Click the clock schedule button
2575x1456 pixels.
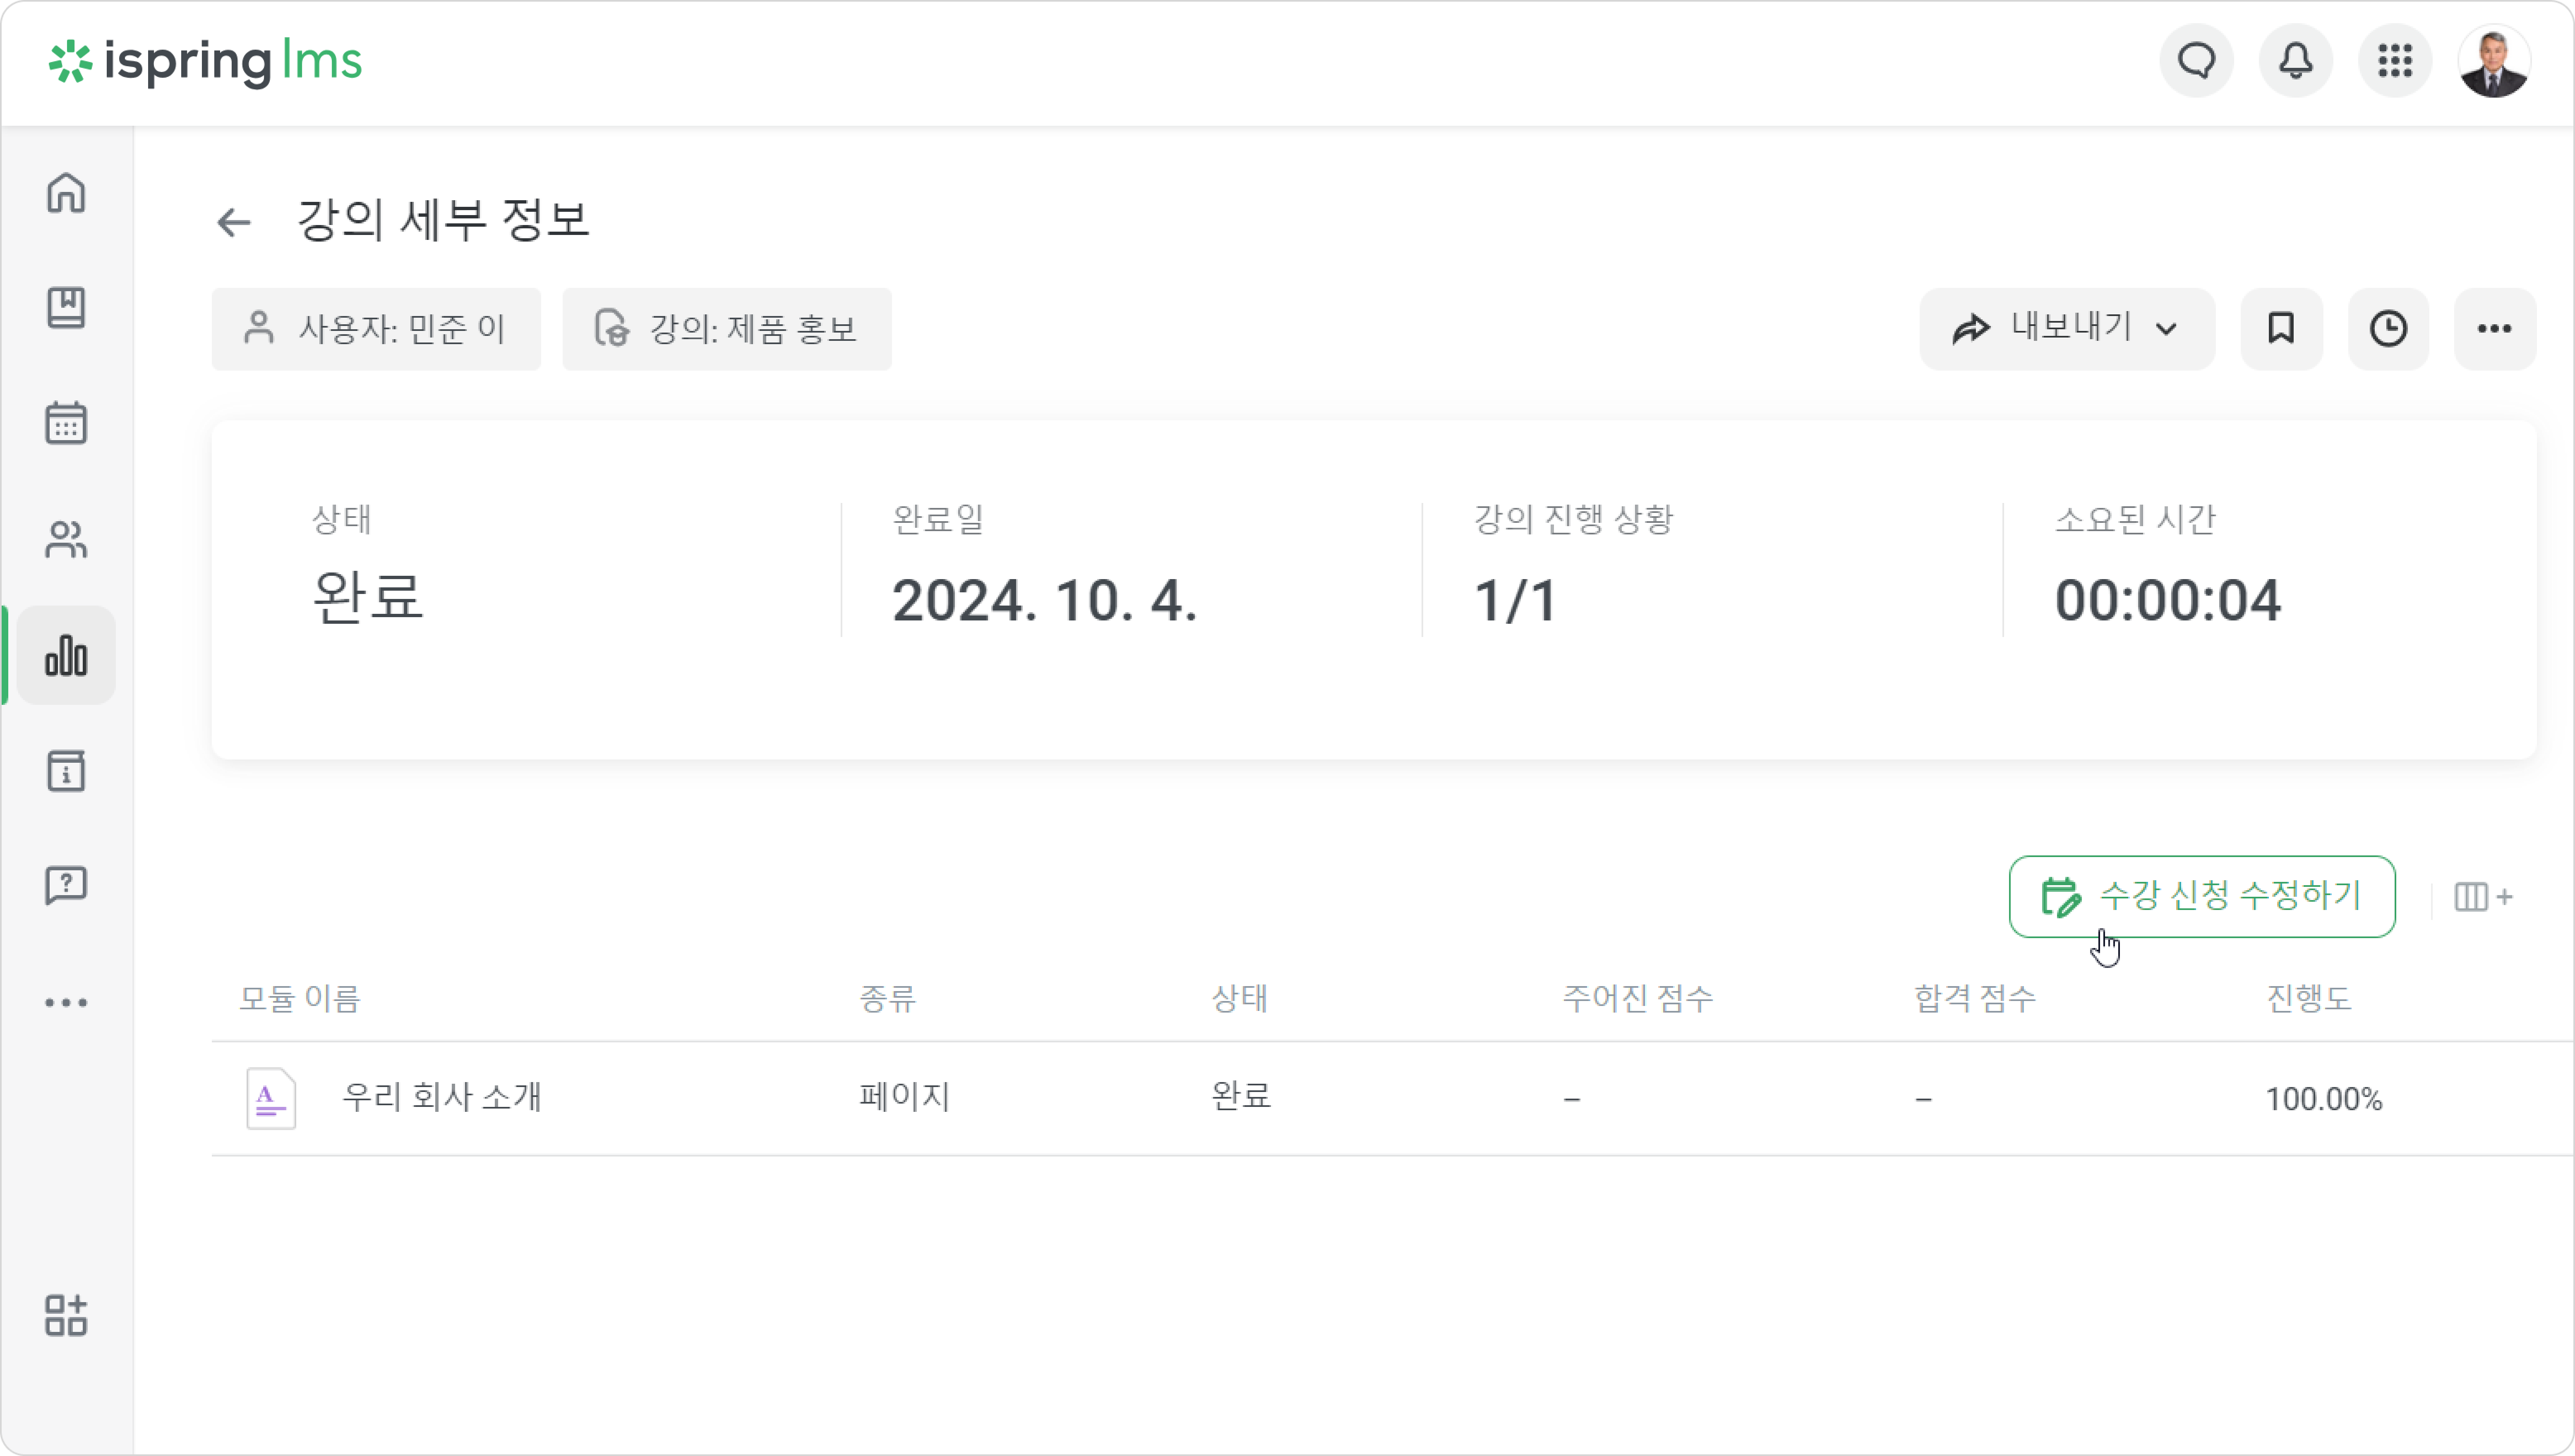click(x=2388, y=329)
